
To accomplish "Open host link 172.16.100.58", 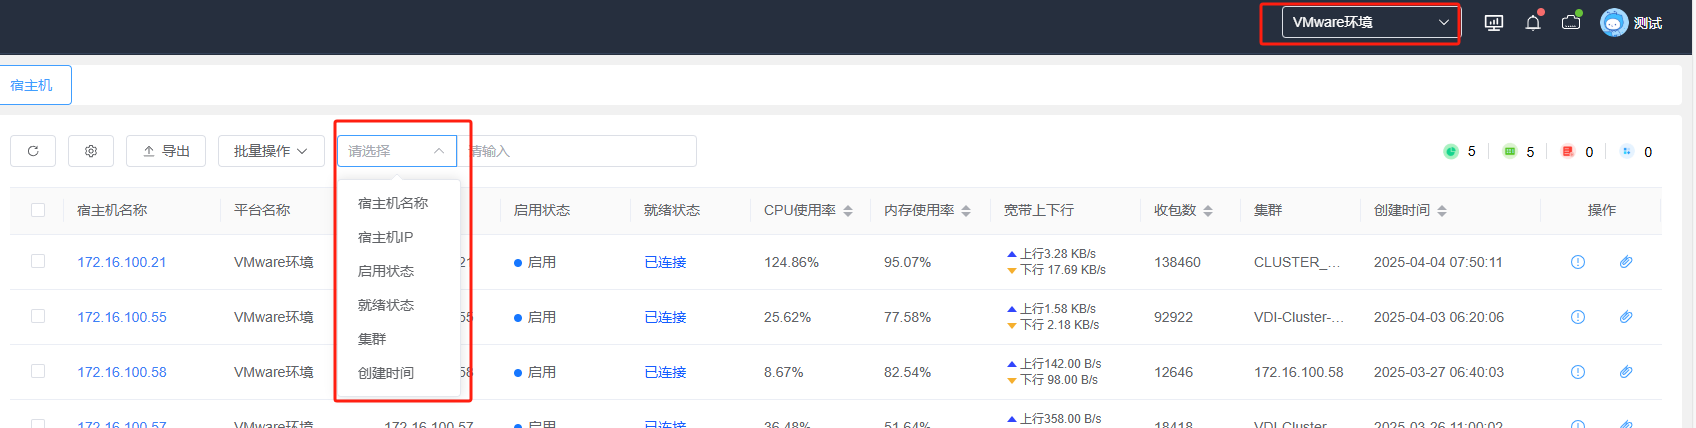I will (122, 372).
